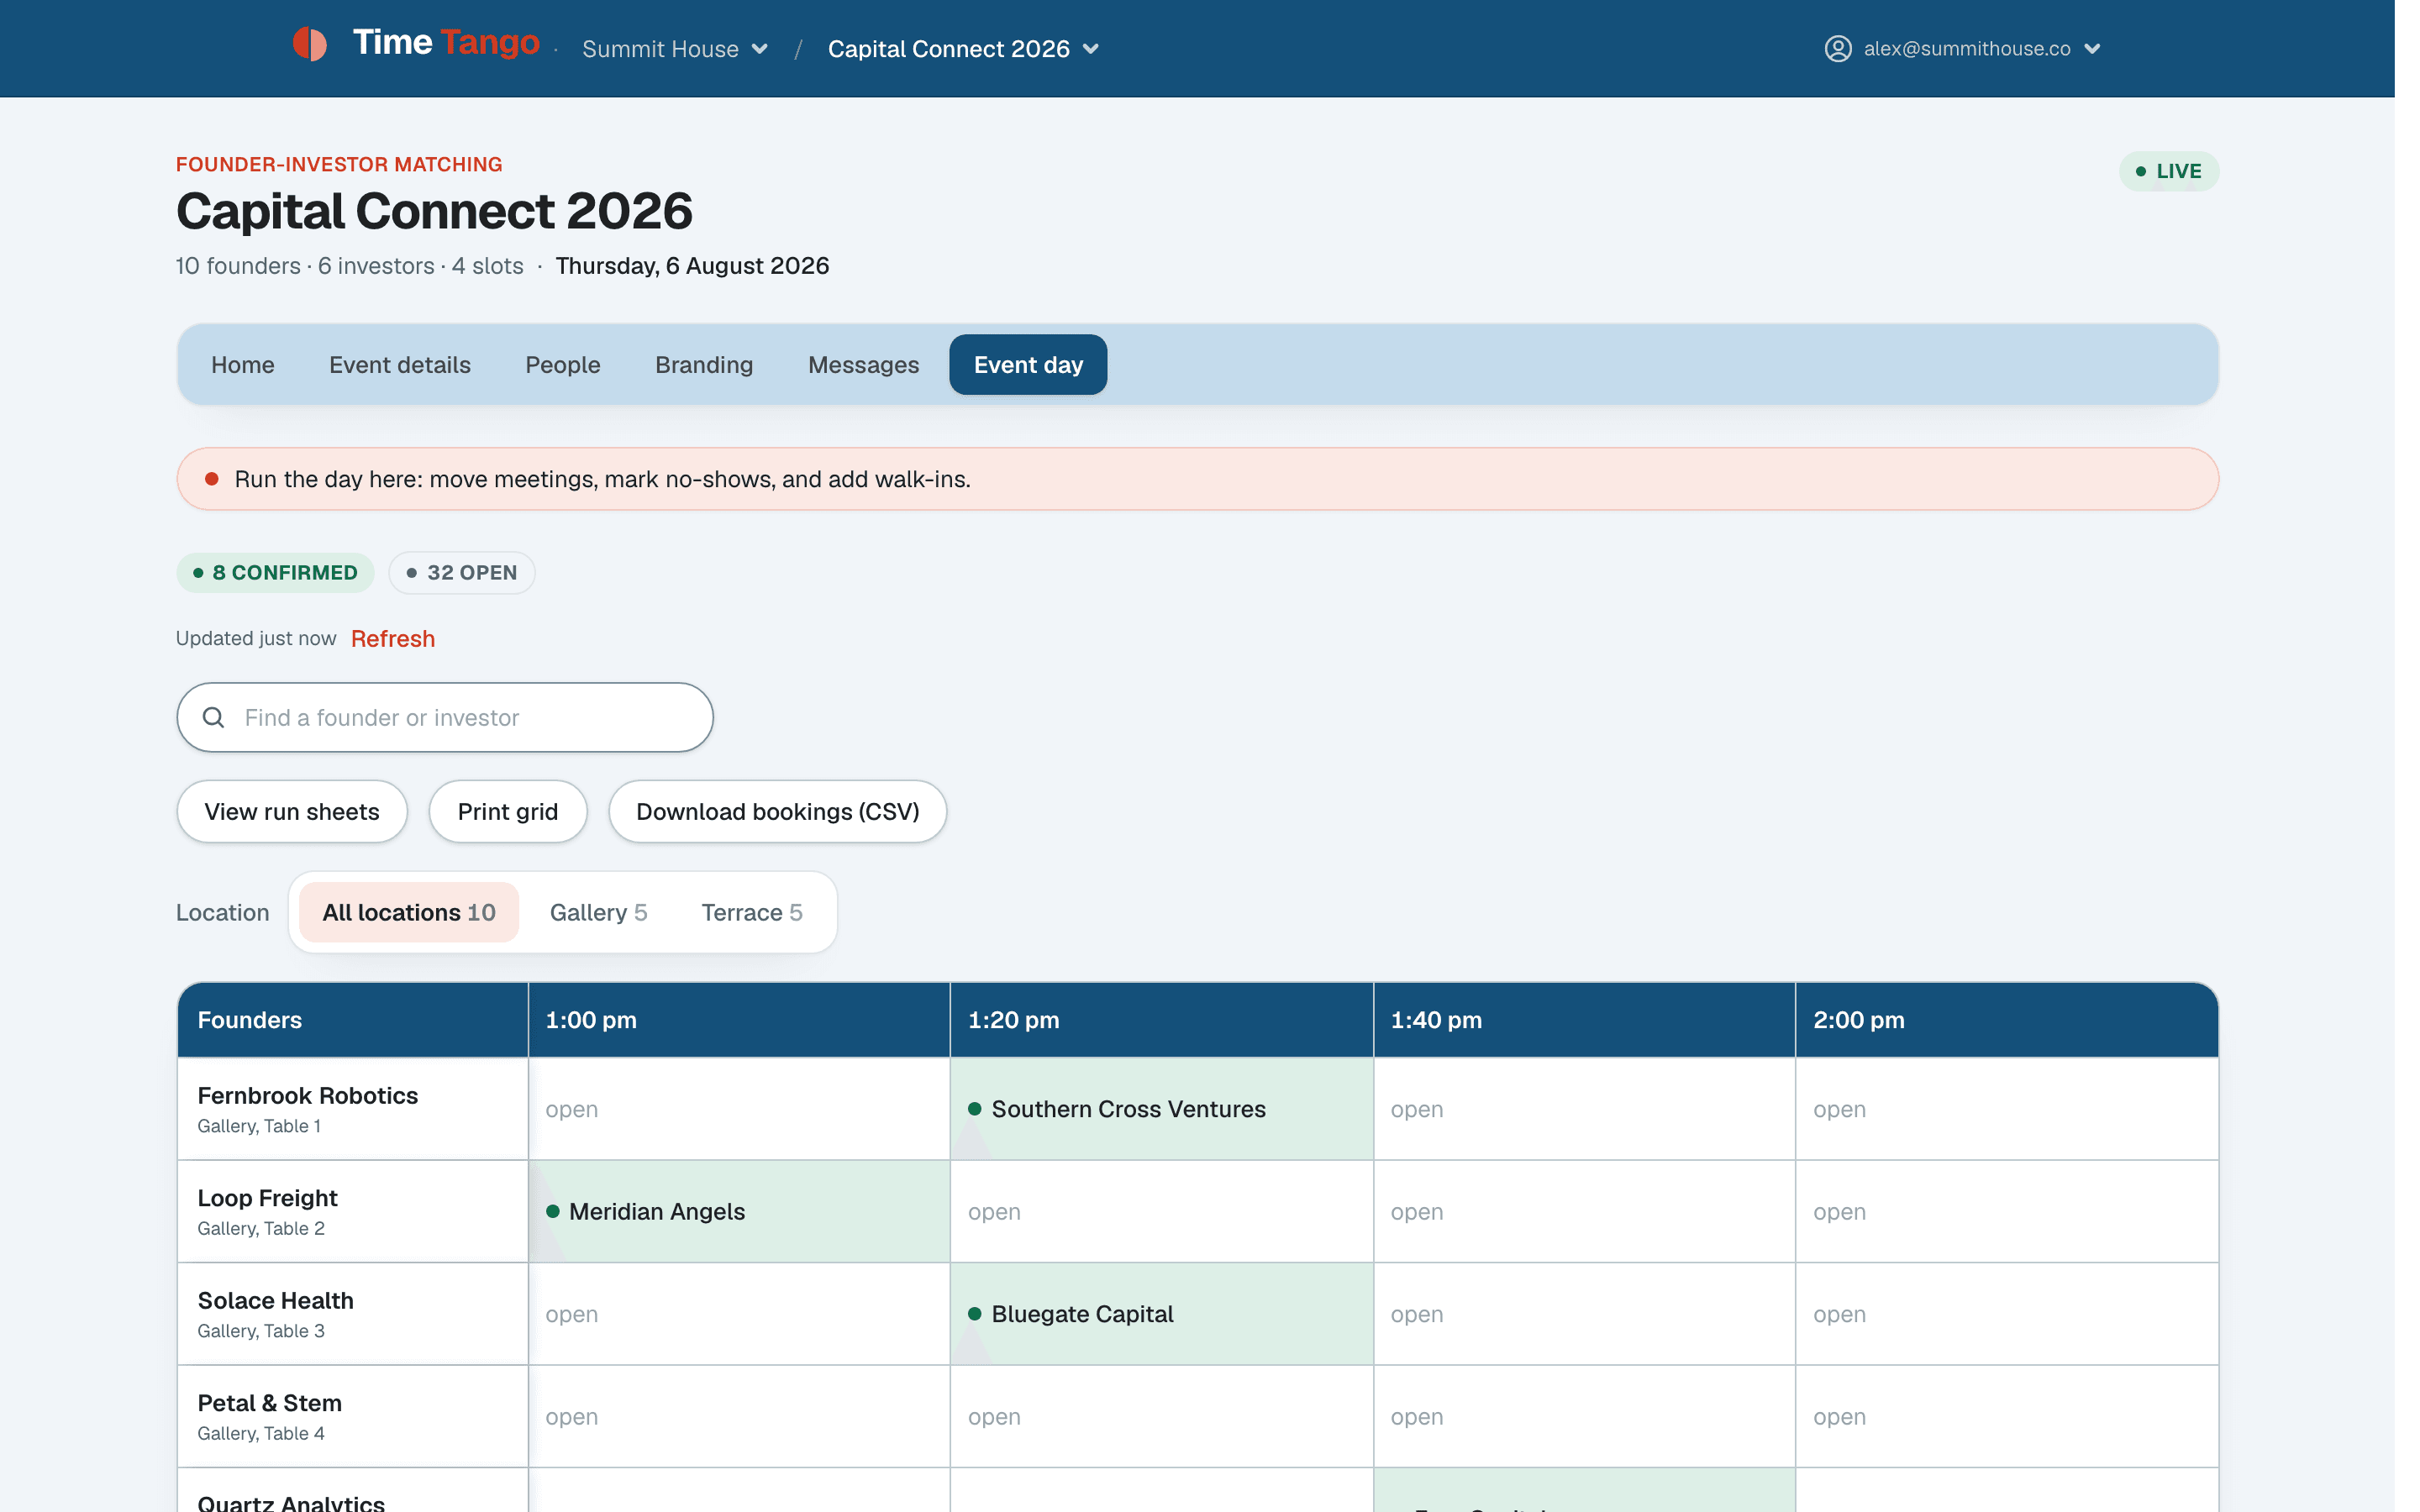Click the Fernbrook Robotics founder row
2420x1512 pixels.
point(353,1109)
